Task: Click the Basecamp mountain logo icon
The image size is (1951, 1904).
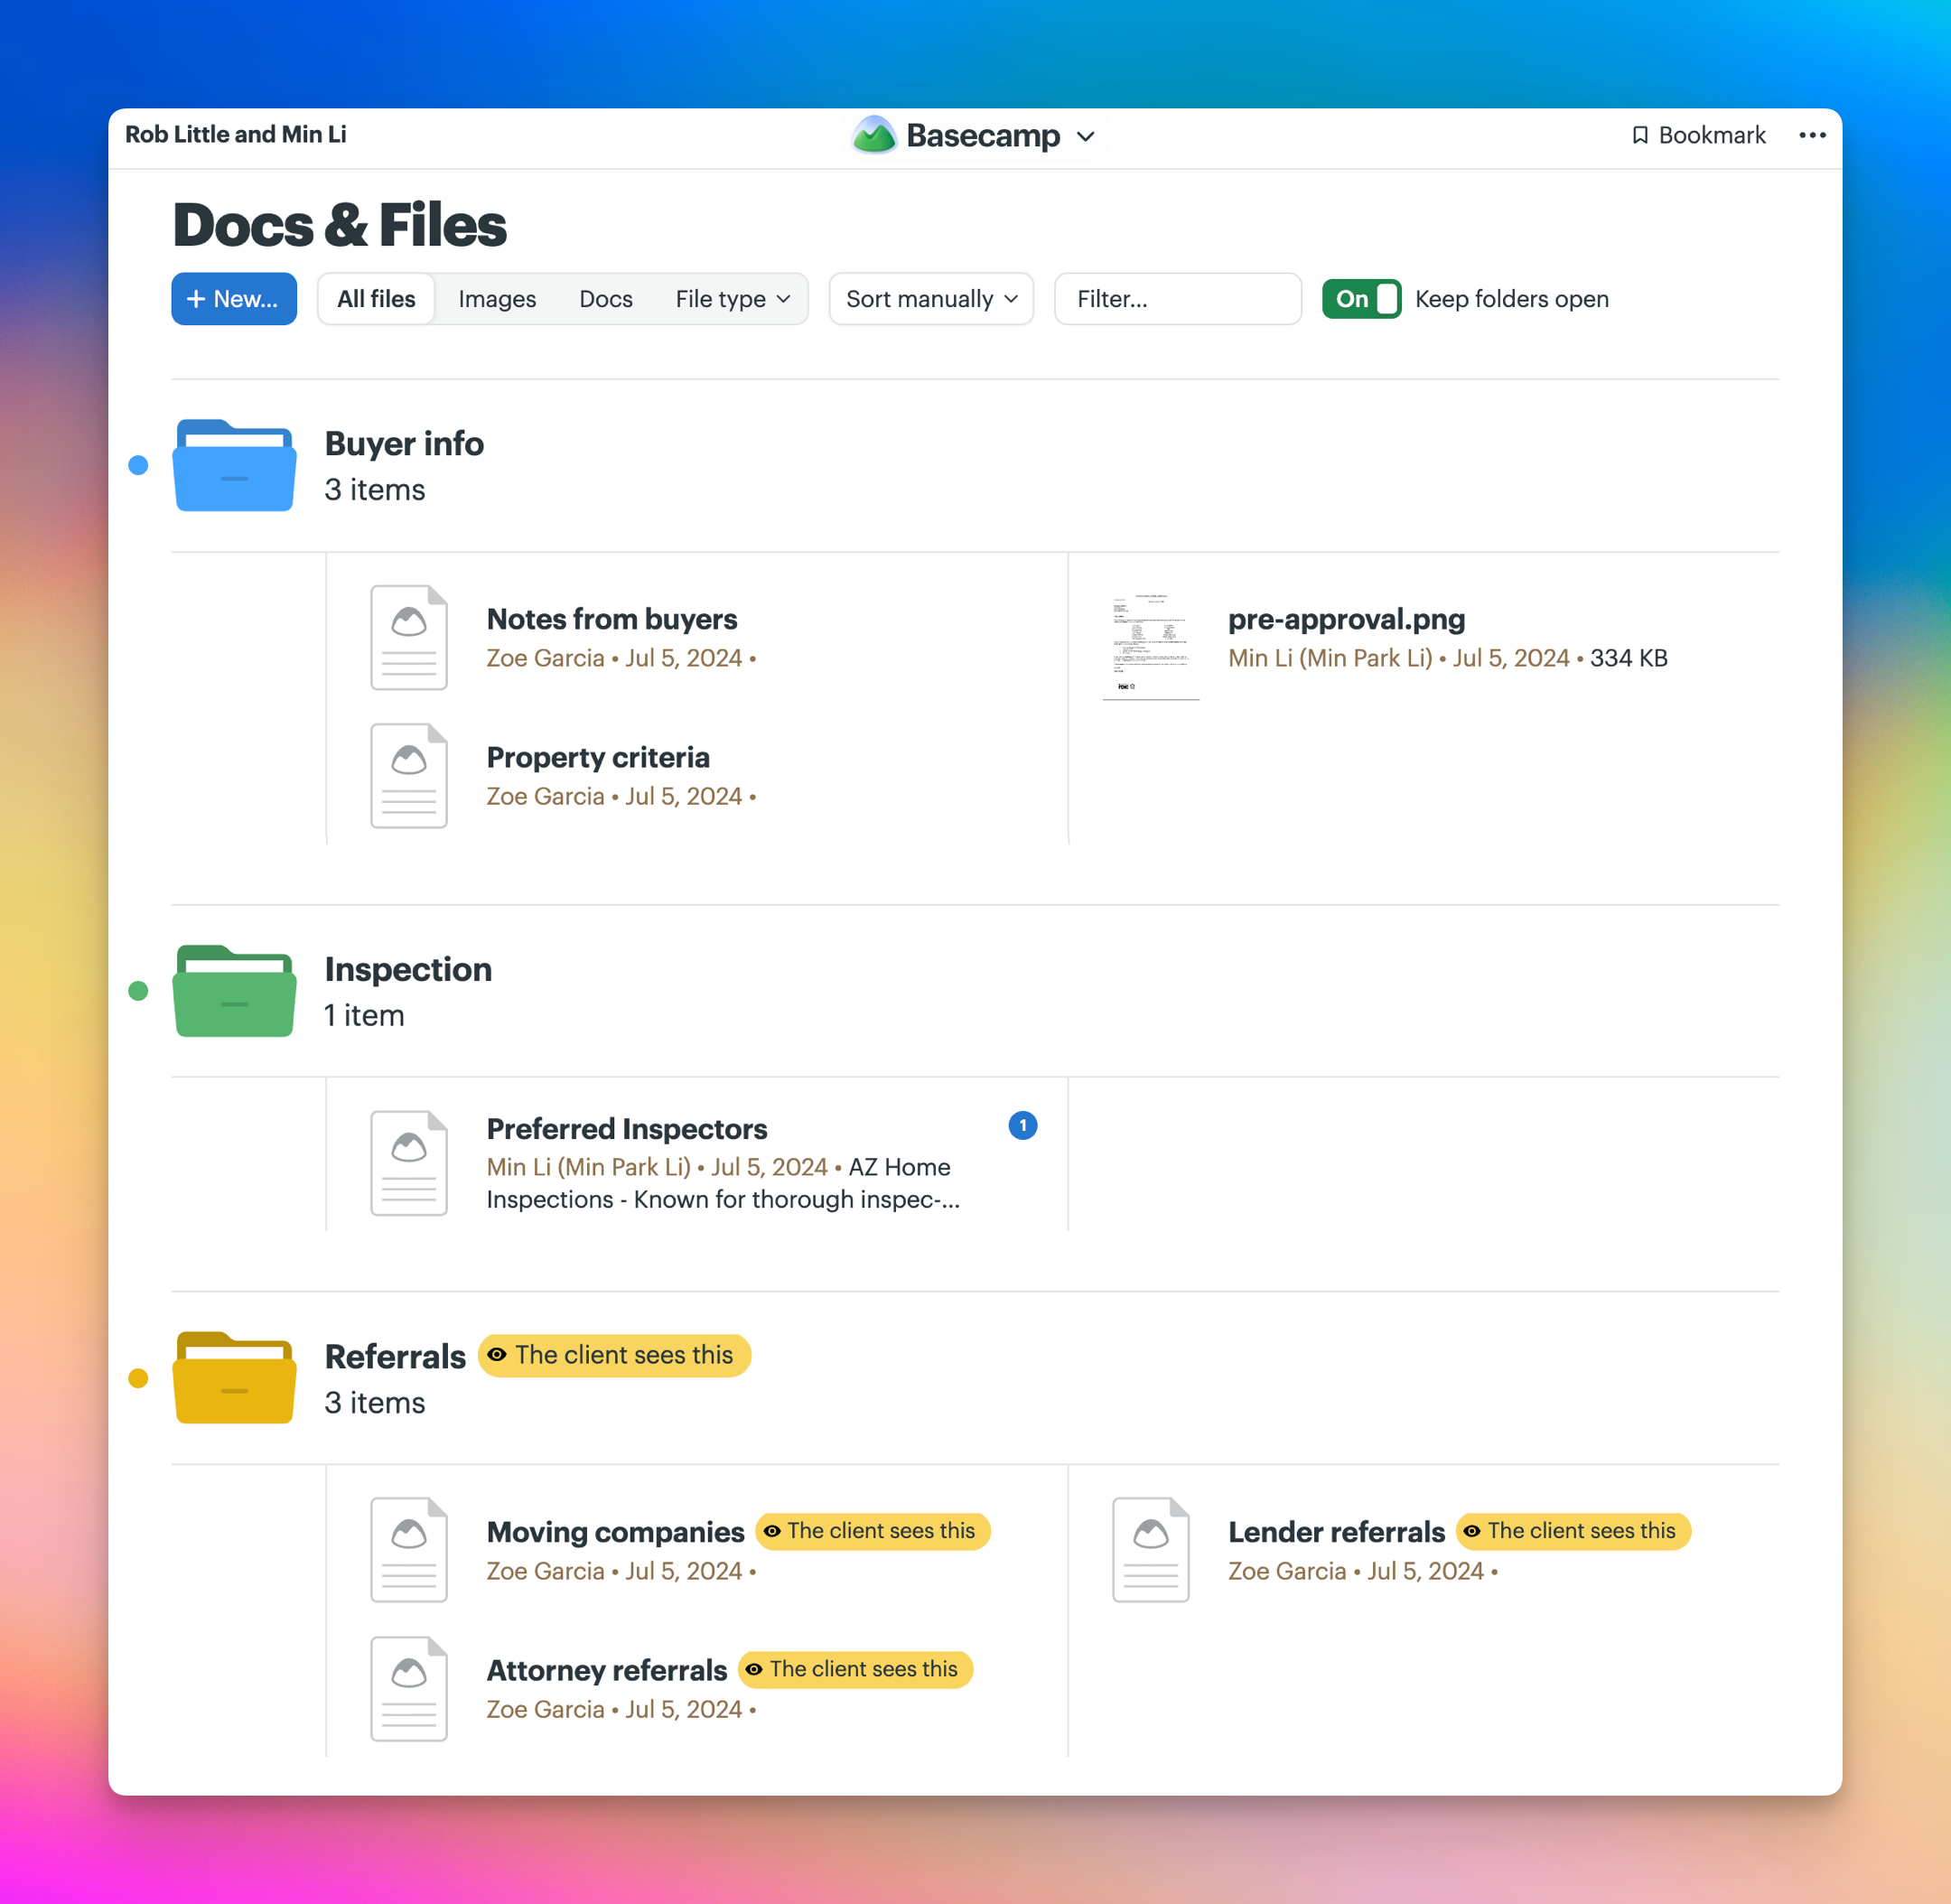Action: (x=874, y=135)
